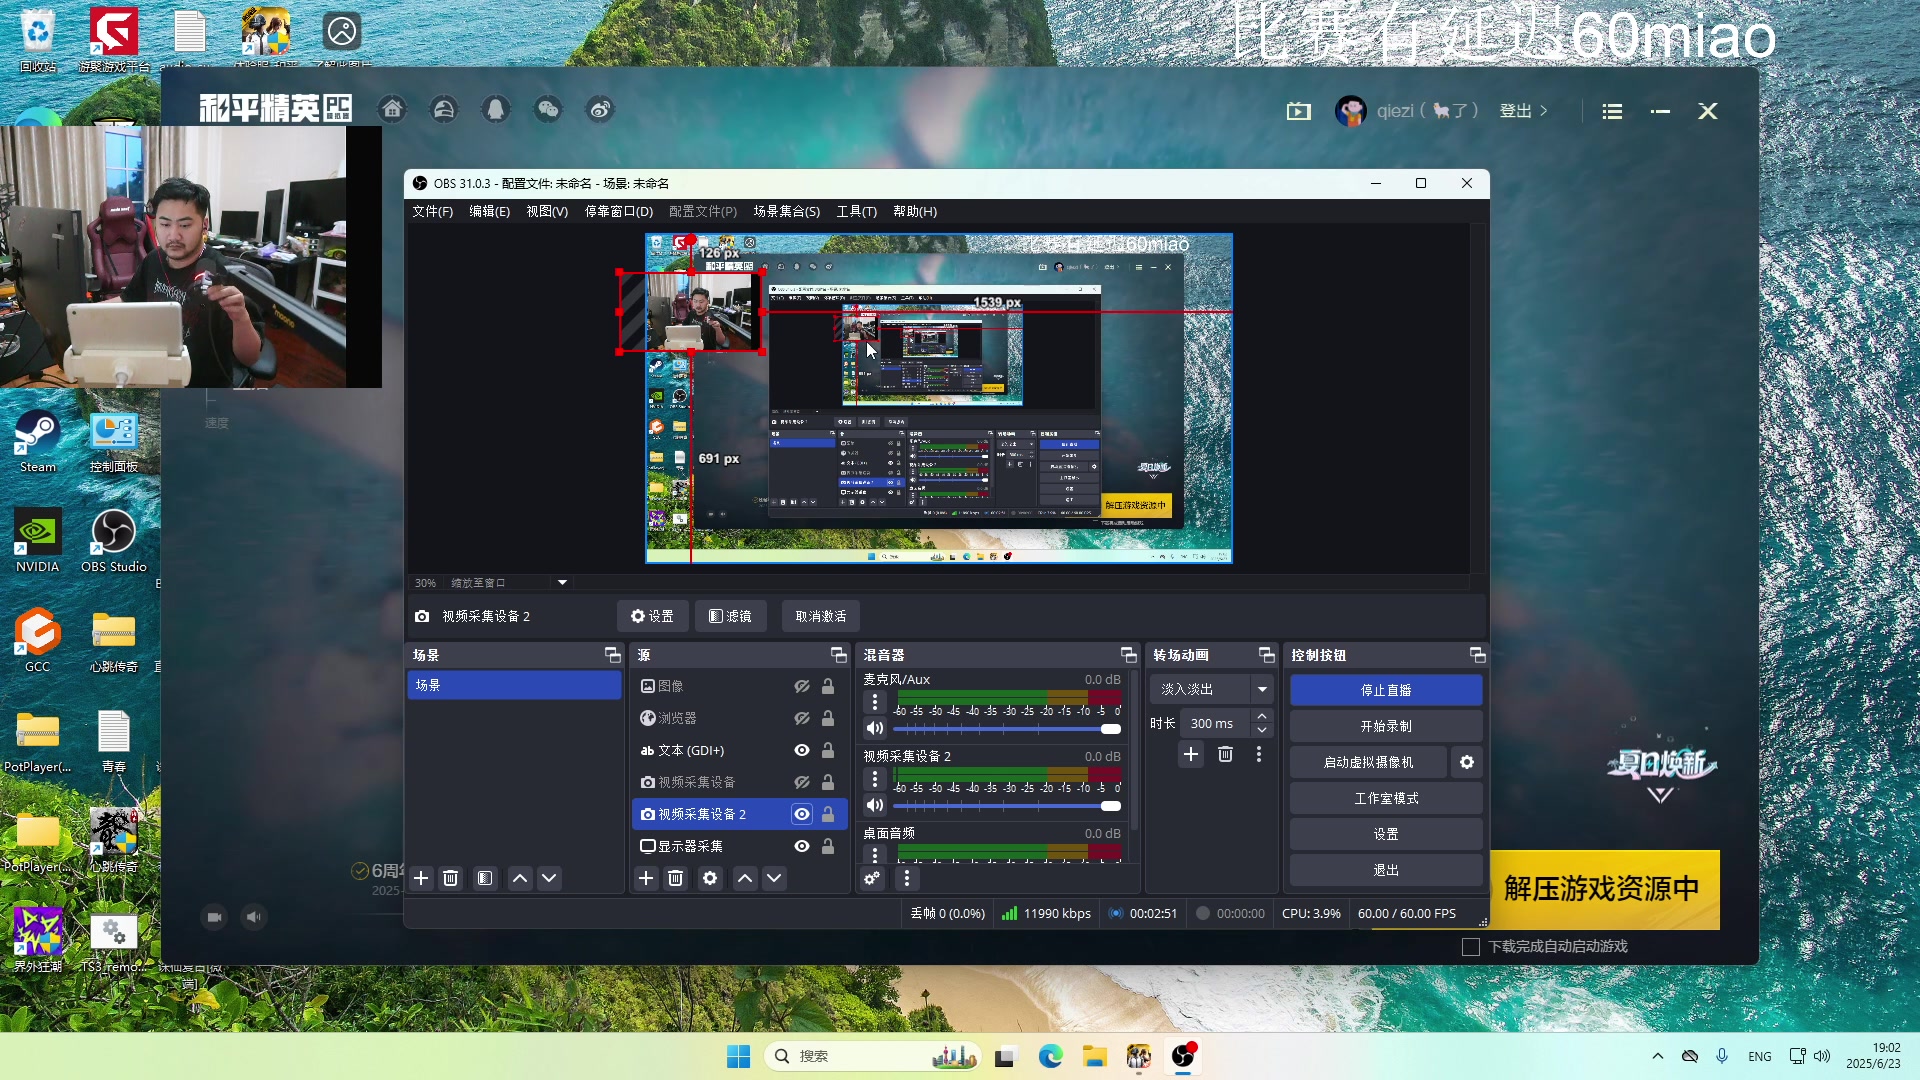The image size is (1920, 1080).
Task: Open the 编辑(E) menu
Action: 489,211
